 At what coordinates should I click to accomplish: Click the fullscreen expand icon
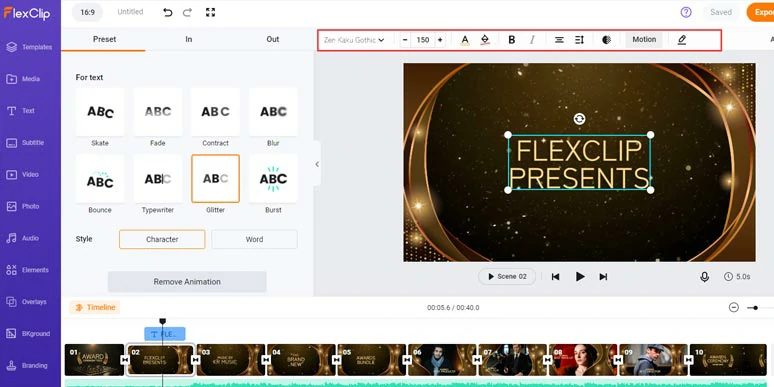click(210, 12)
